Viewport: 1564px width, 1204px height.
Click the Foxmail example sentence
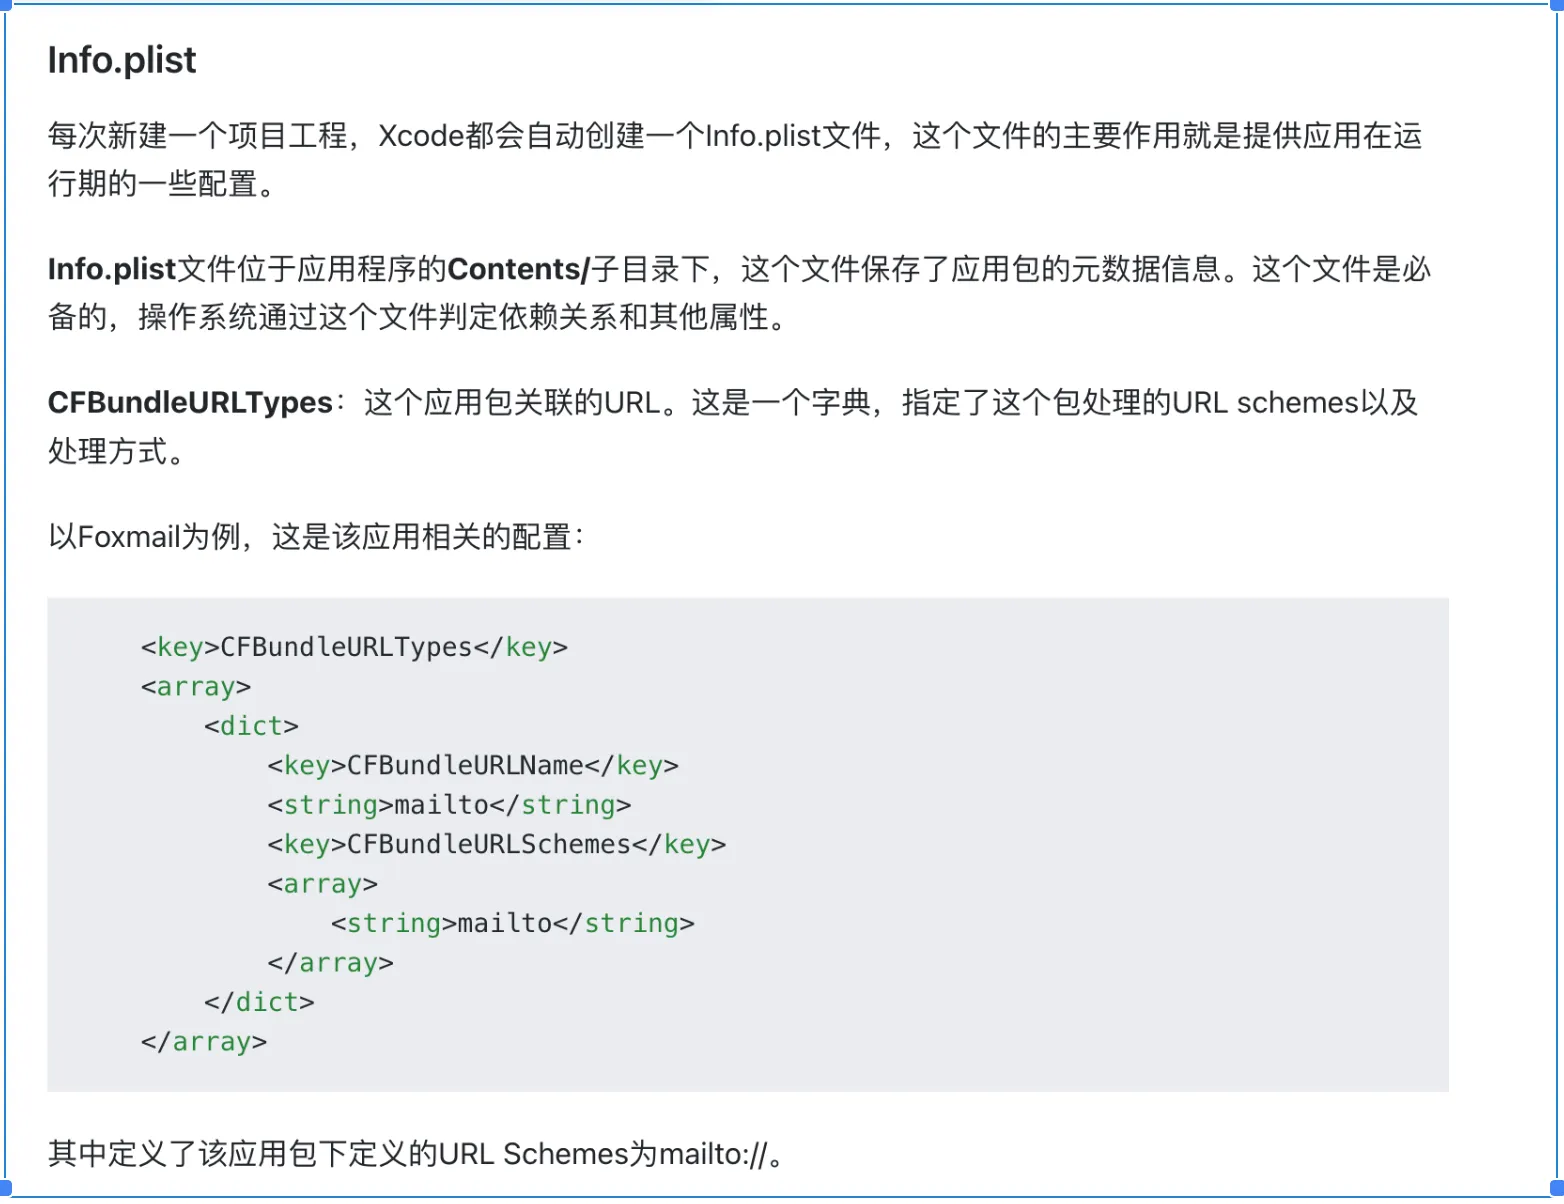tap(315, 537)
